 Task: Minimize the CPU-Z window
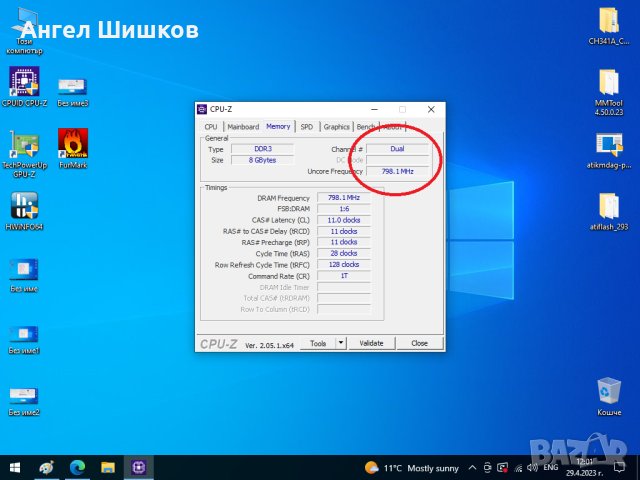[x=374, y=109]
